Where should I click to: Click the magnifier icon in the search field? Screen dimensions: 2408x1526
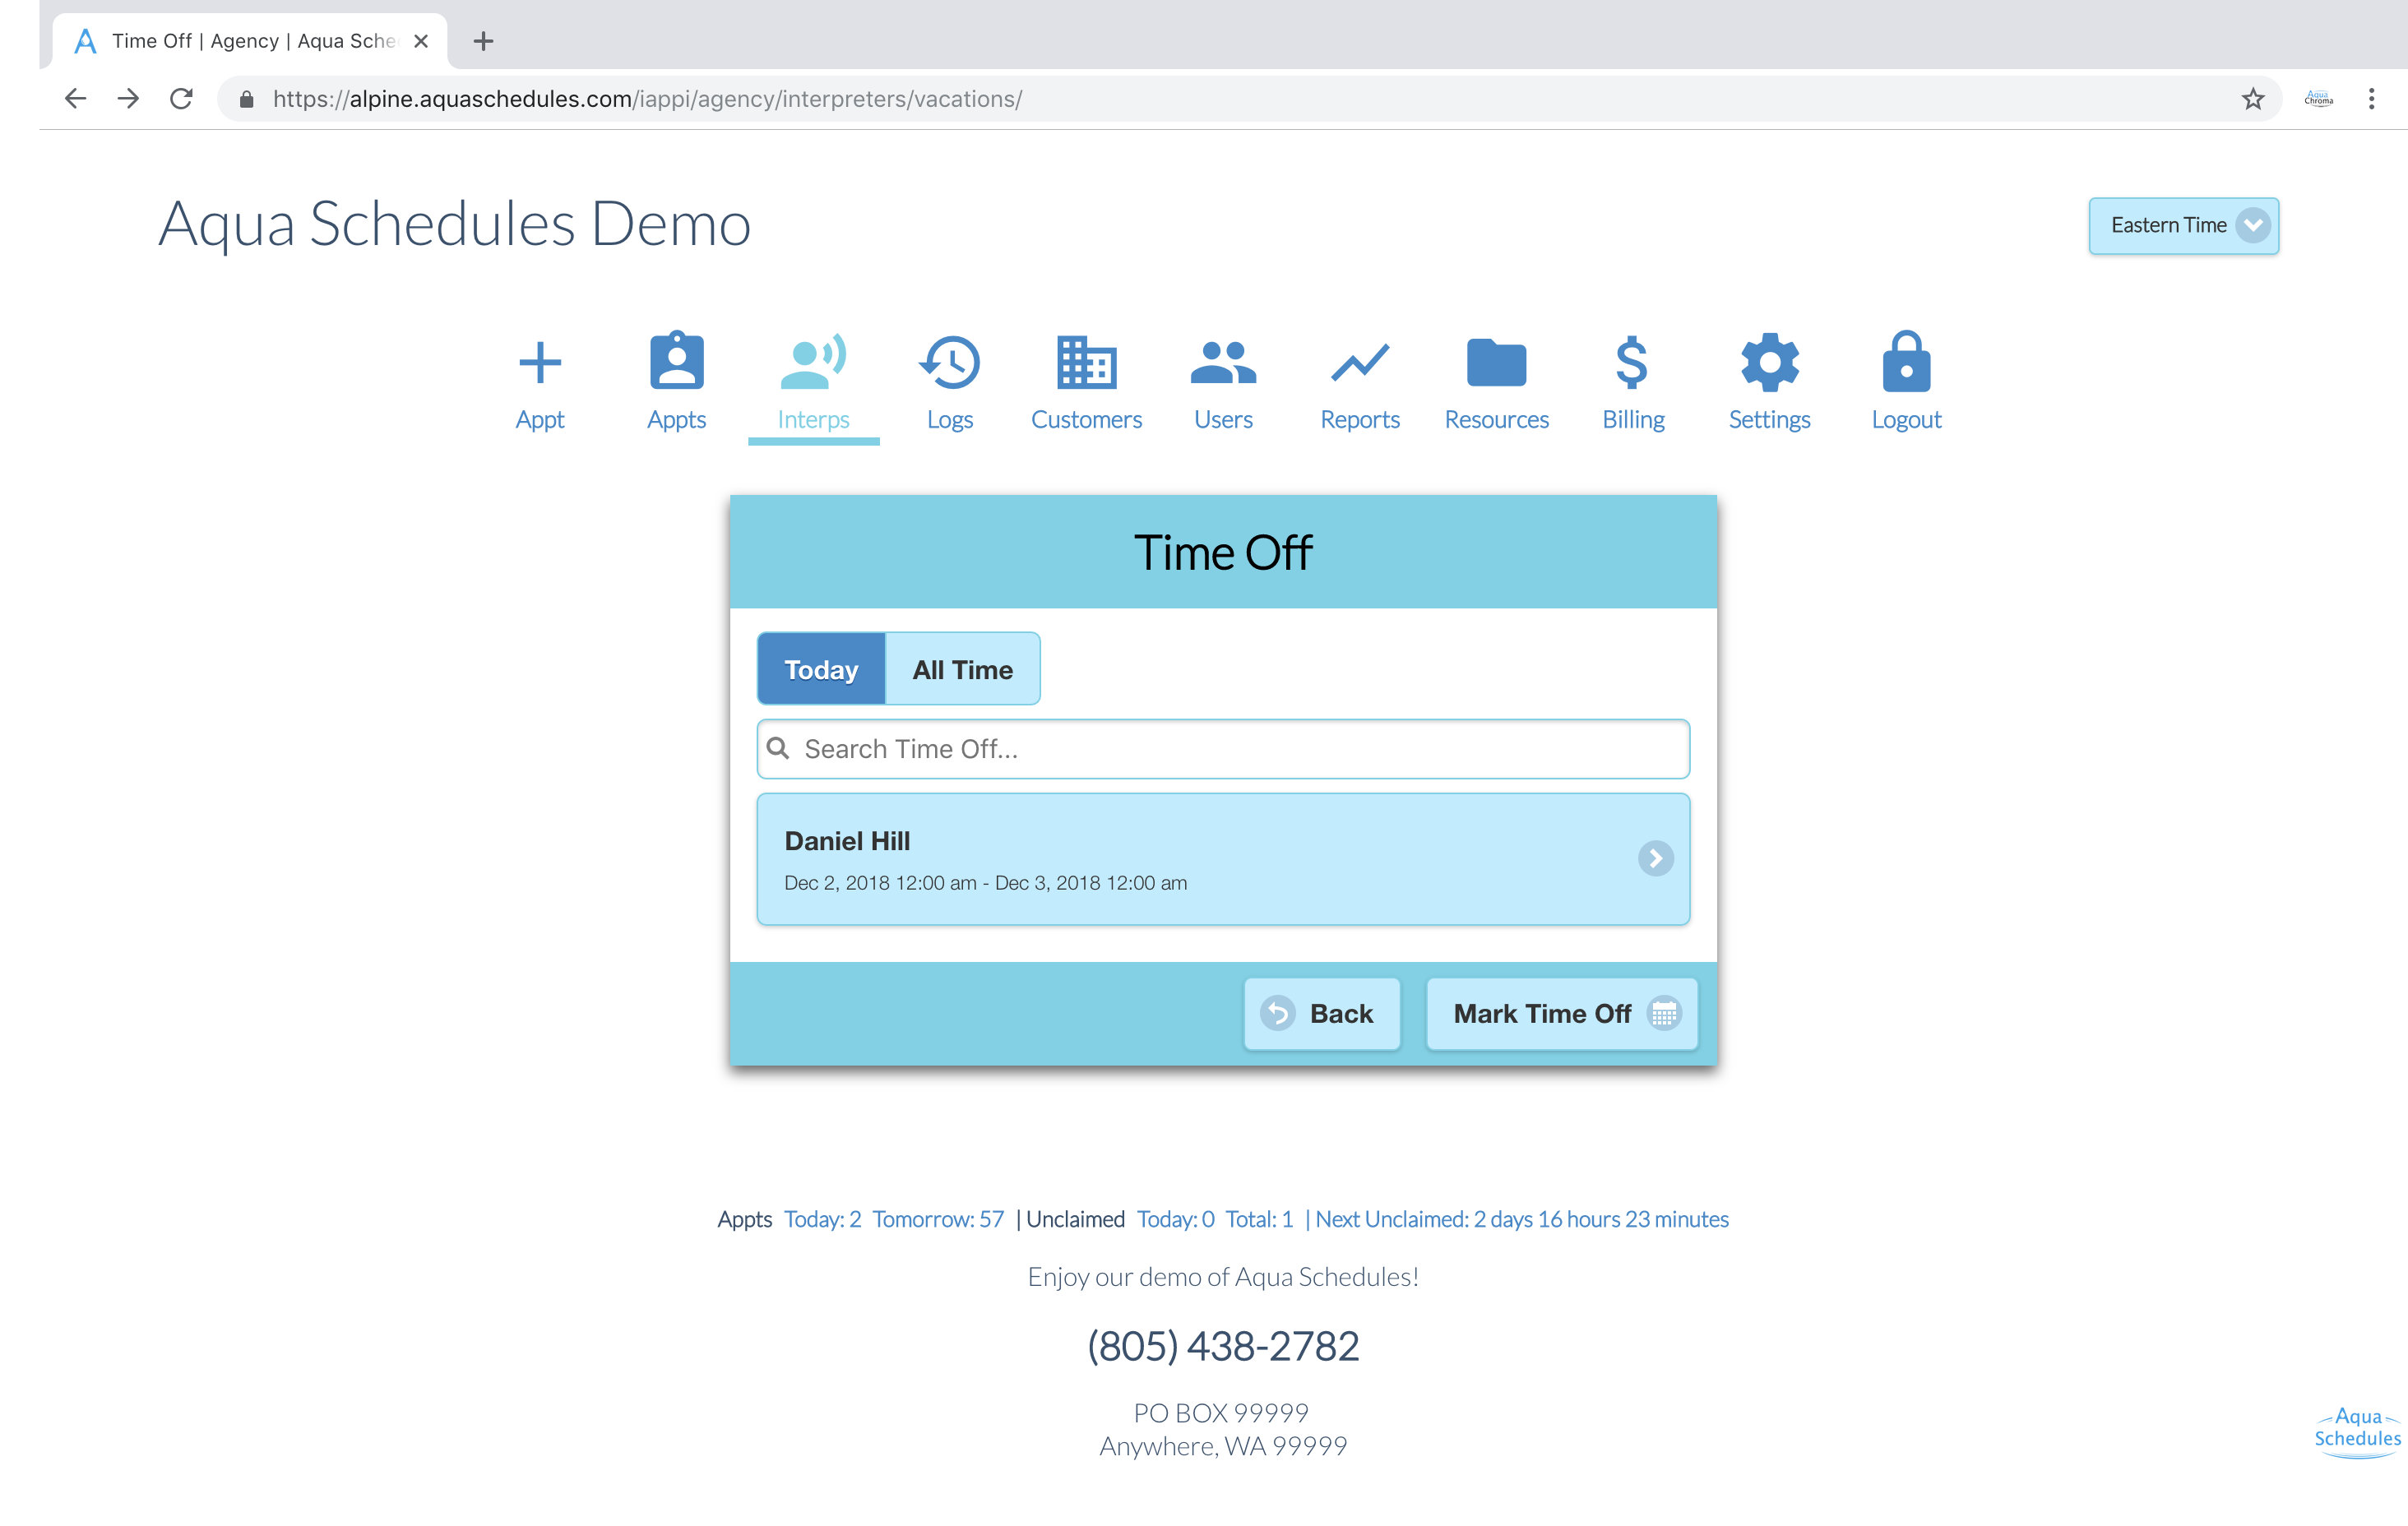pos(778,748)
